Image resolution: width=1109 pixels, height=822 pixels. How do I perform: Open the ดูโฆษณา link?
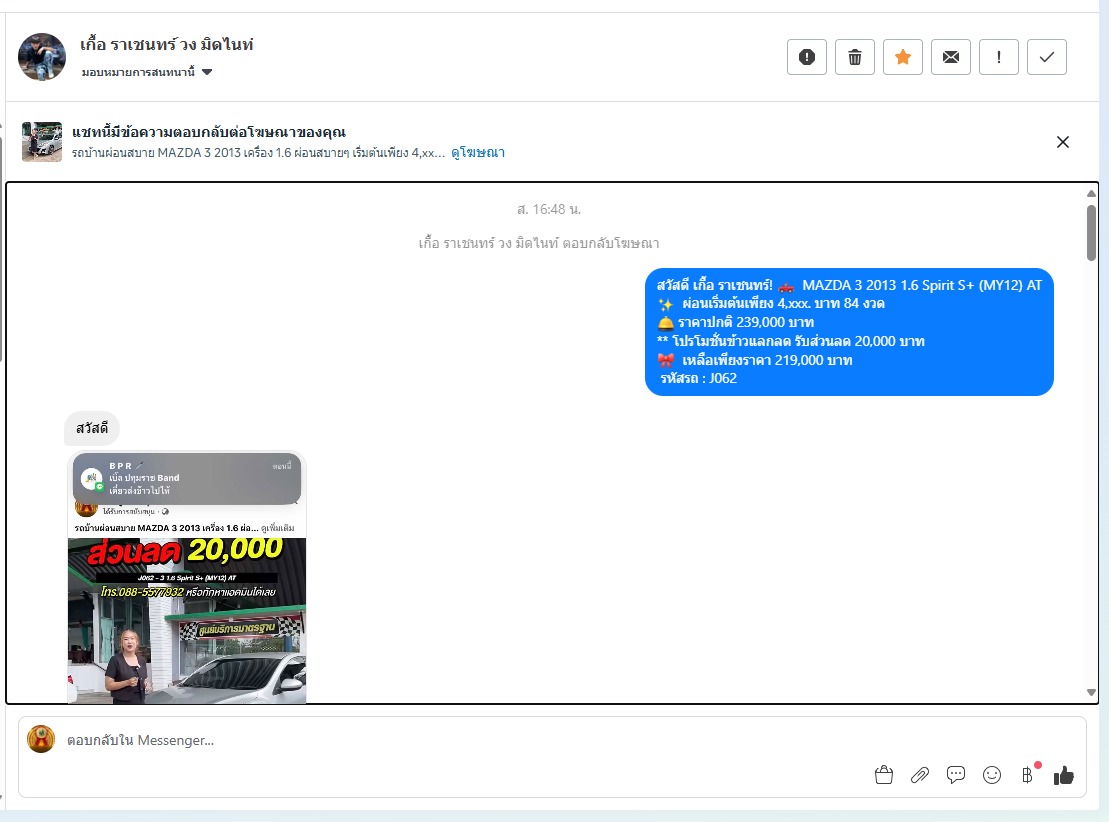point(478,152)
